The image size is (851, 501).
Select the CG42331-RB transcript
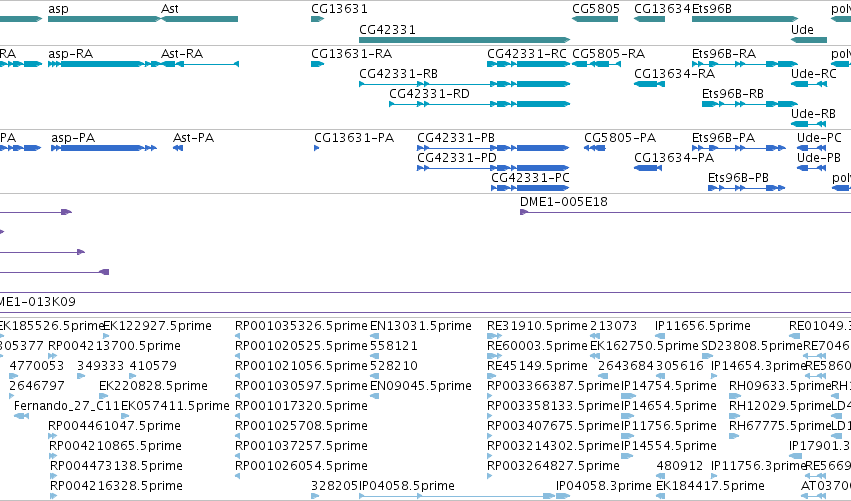click(465, 84)
